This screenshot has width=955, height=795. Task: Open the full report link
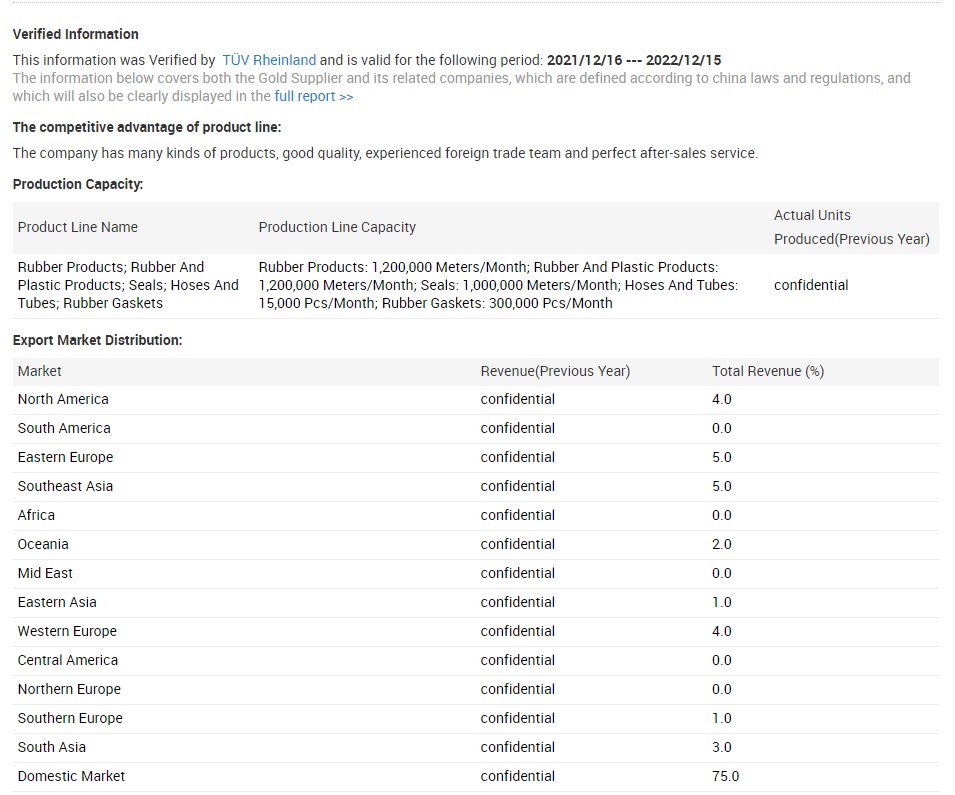tap(313, 96)
